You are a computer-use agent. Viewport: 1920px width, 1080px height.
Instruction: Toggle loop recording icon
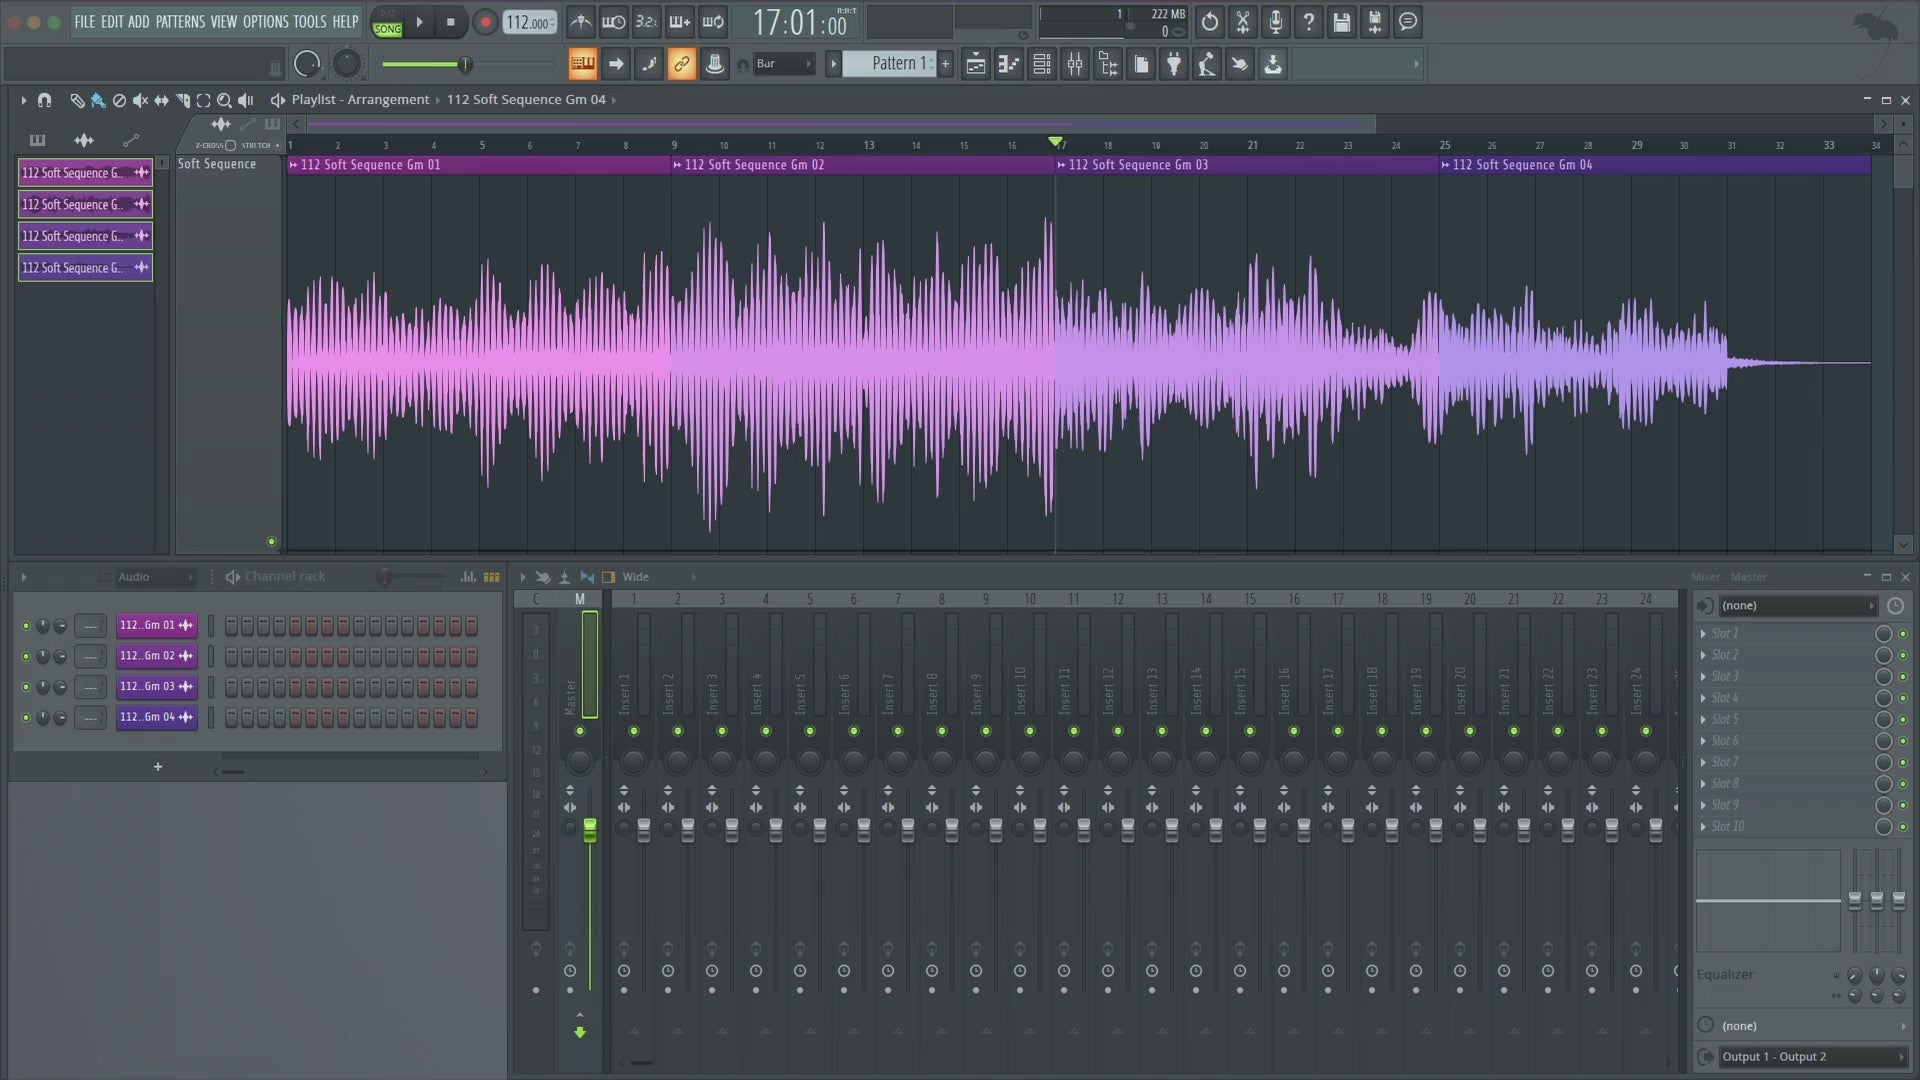coord(713,21)
